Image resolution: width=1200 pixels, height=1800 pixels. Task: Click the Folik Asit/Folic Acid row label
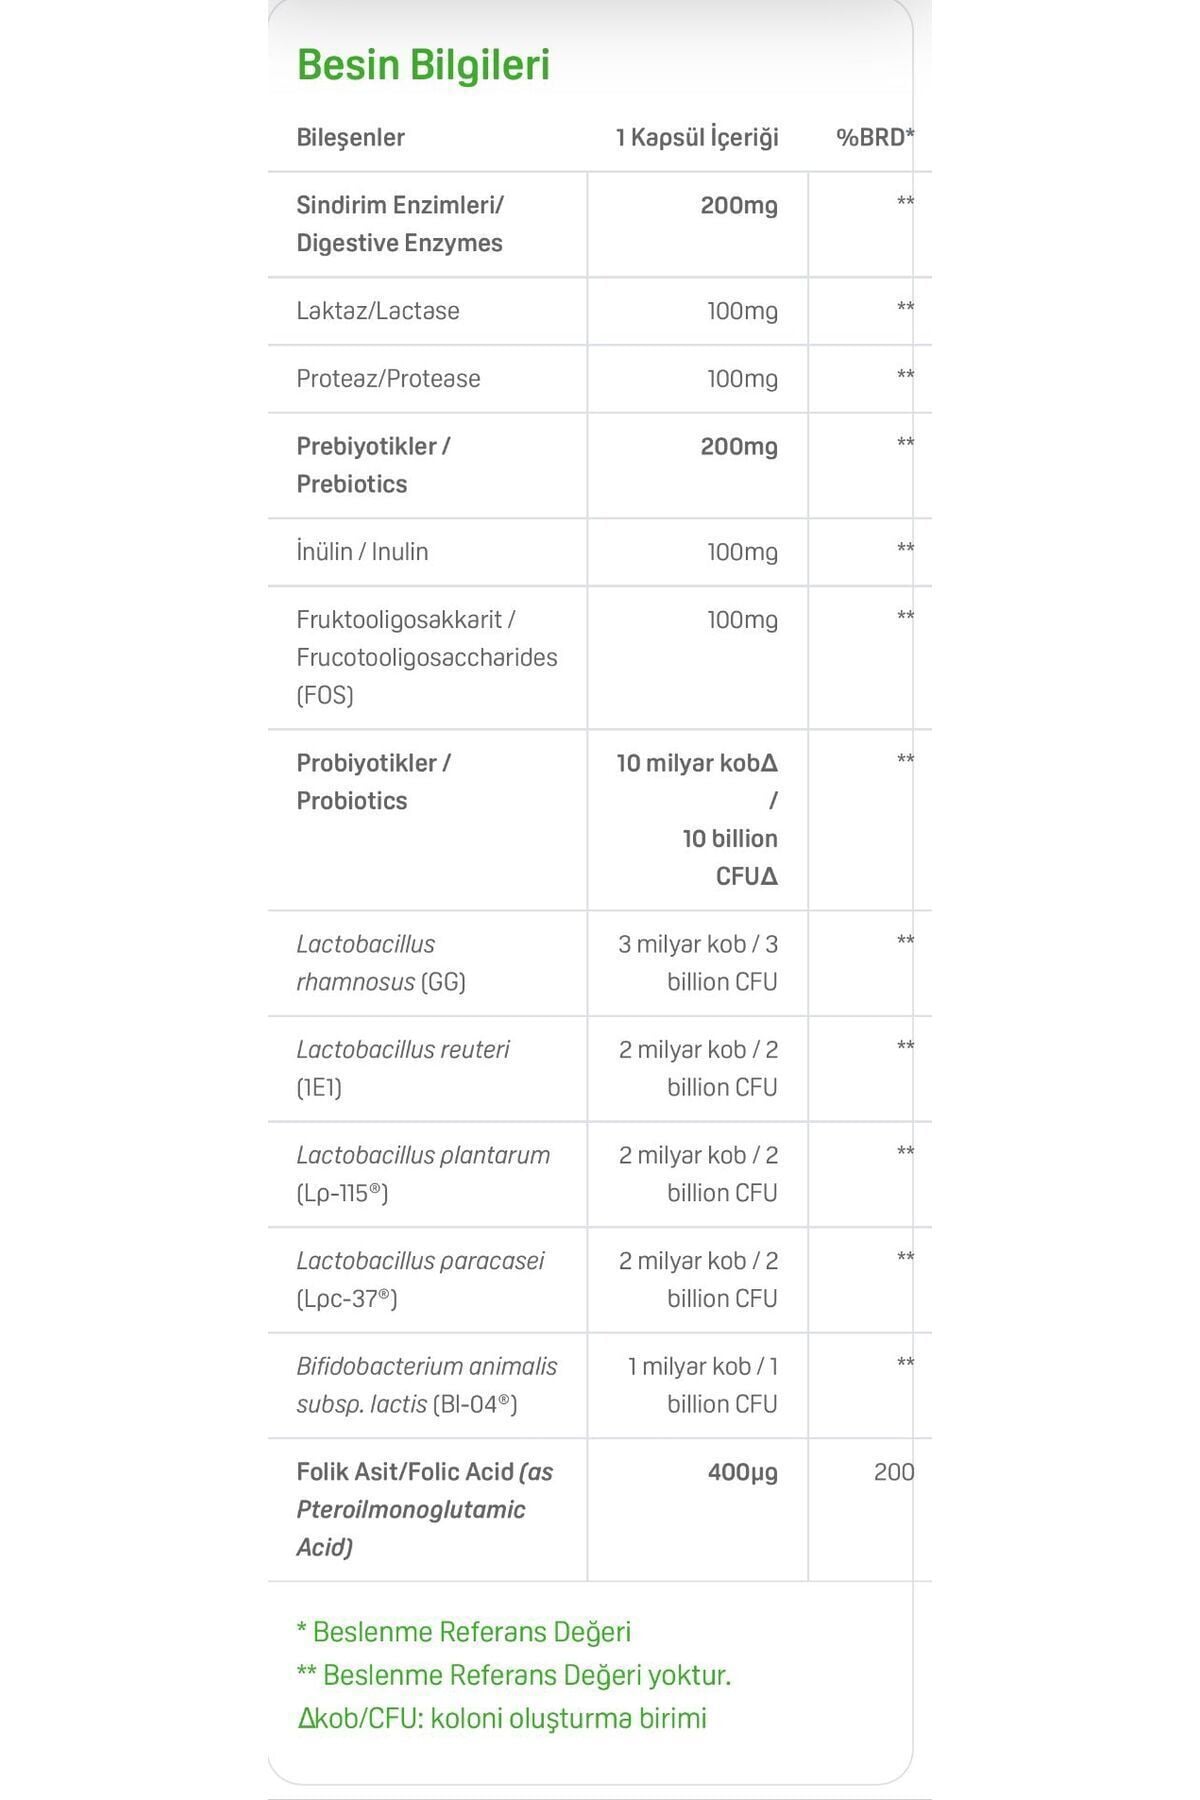pyautogui.click(x=425, y=1510)
